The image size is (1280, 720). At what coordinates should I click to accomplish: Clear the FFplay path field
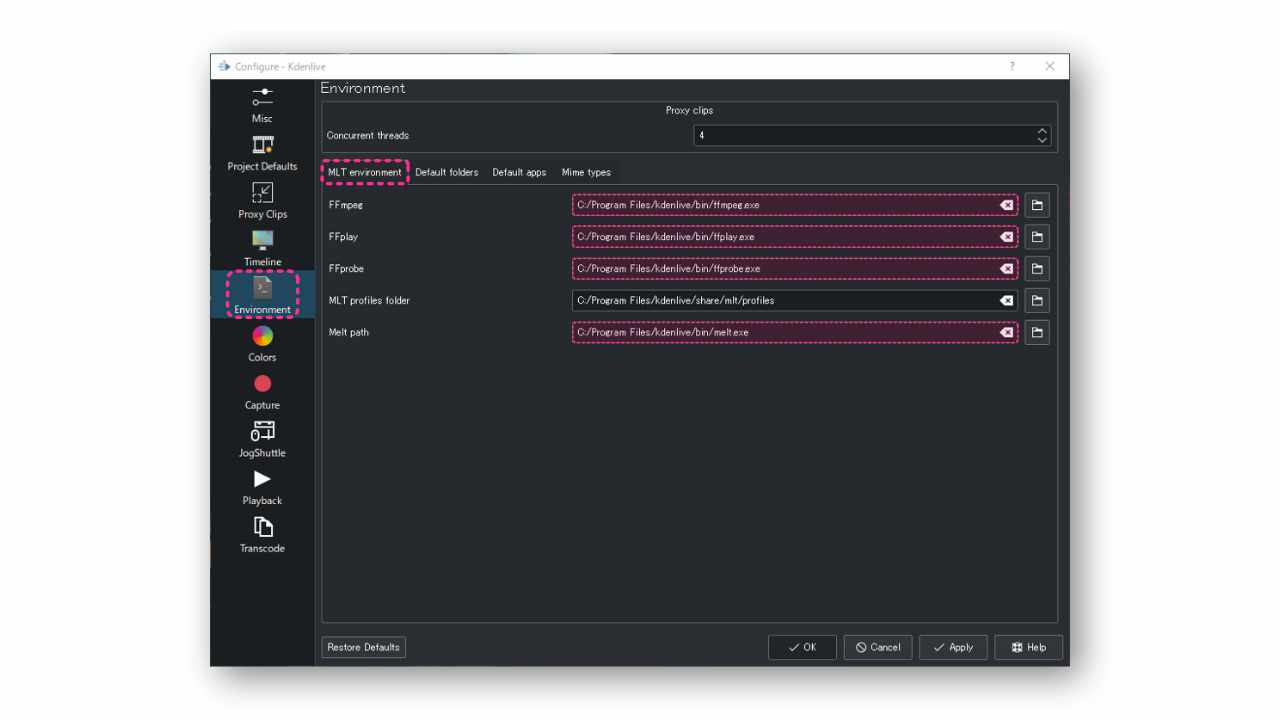point(1006,237)
